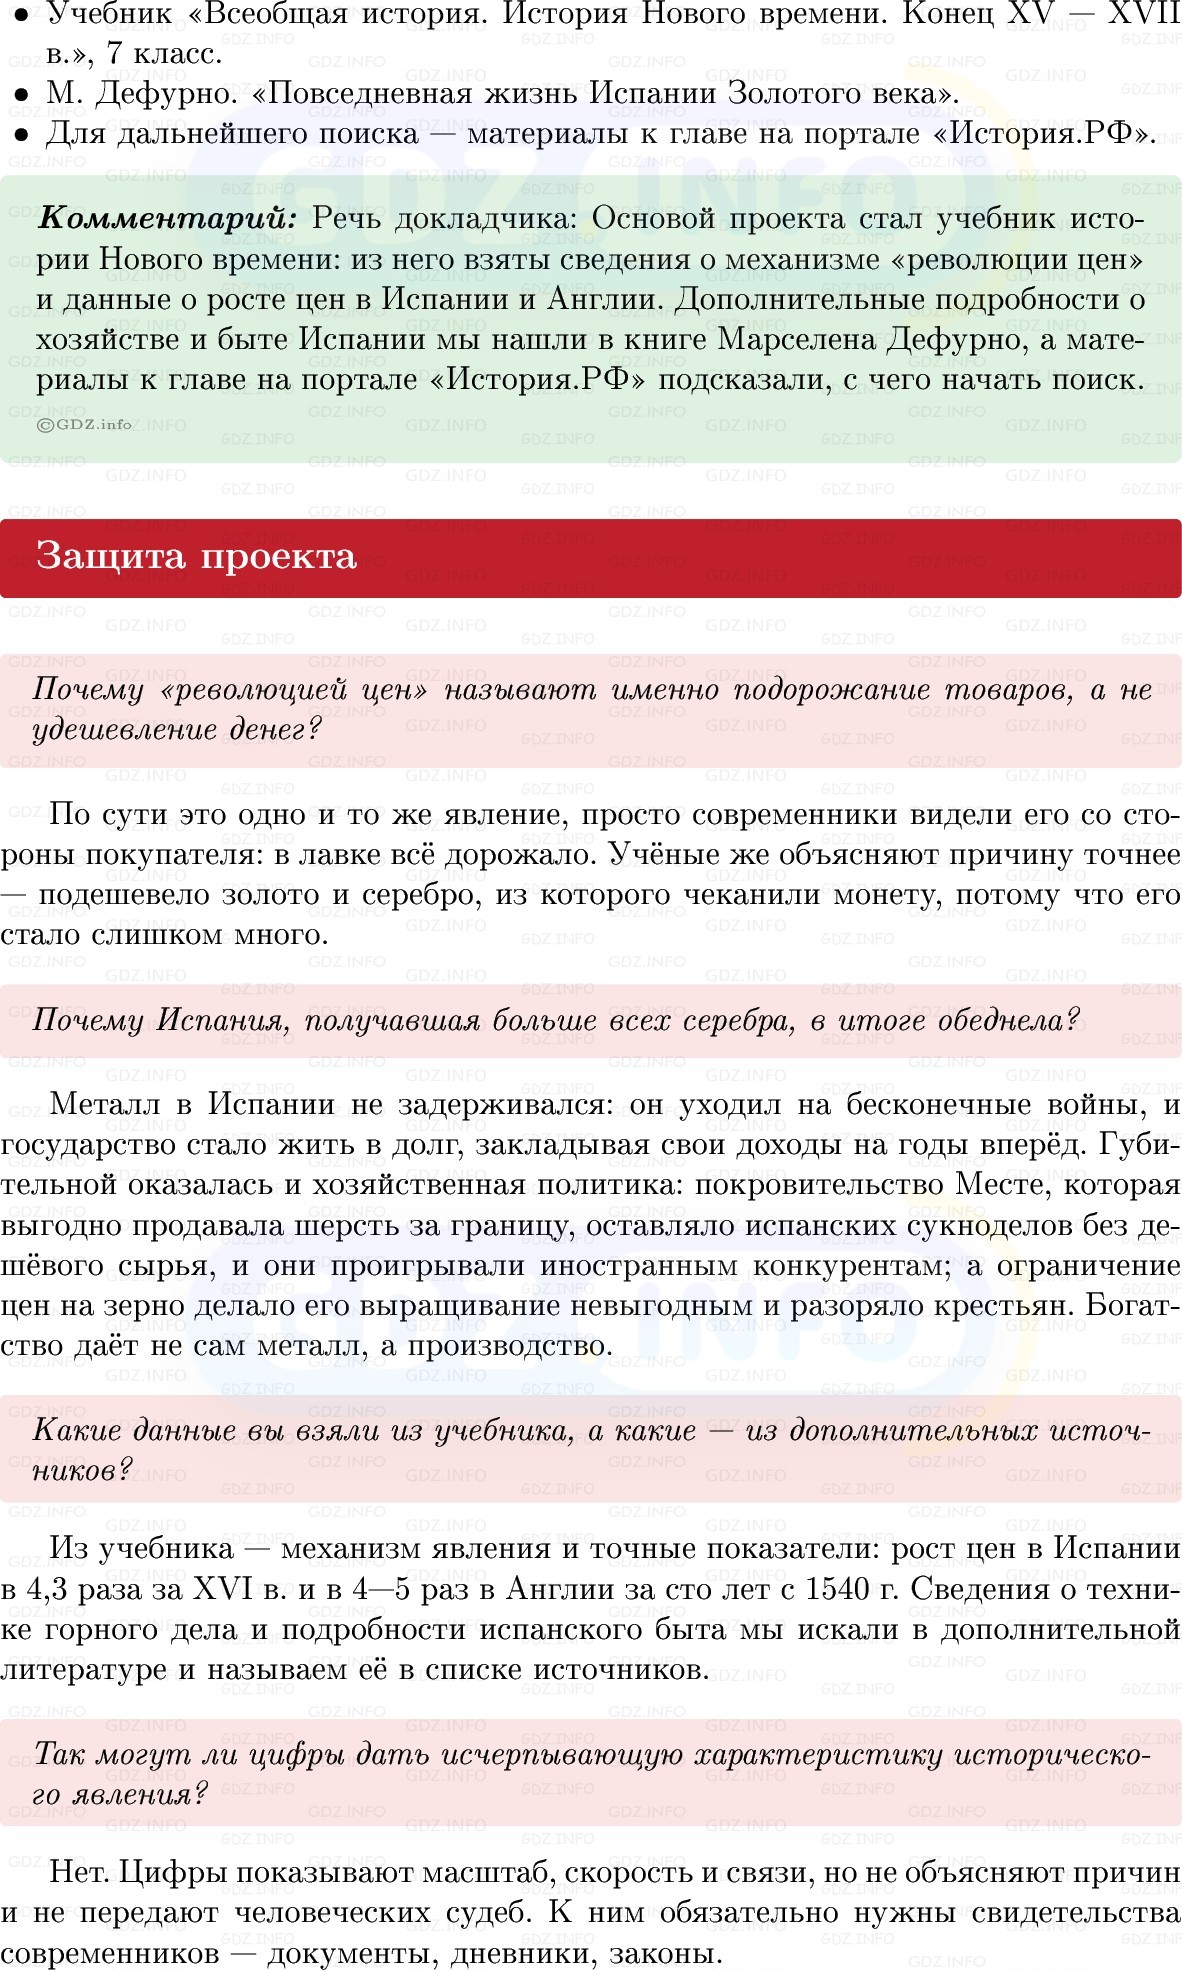Click the ©GDZ.info copyright label

tap(85, 424)
